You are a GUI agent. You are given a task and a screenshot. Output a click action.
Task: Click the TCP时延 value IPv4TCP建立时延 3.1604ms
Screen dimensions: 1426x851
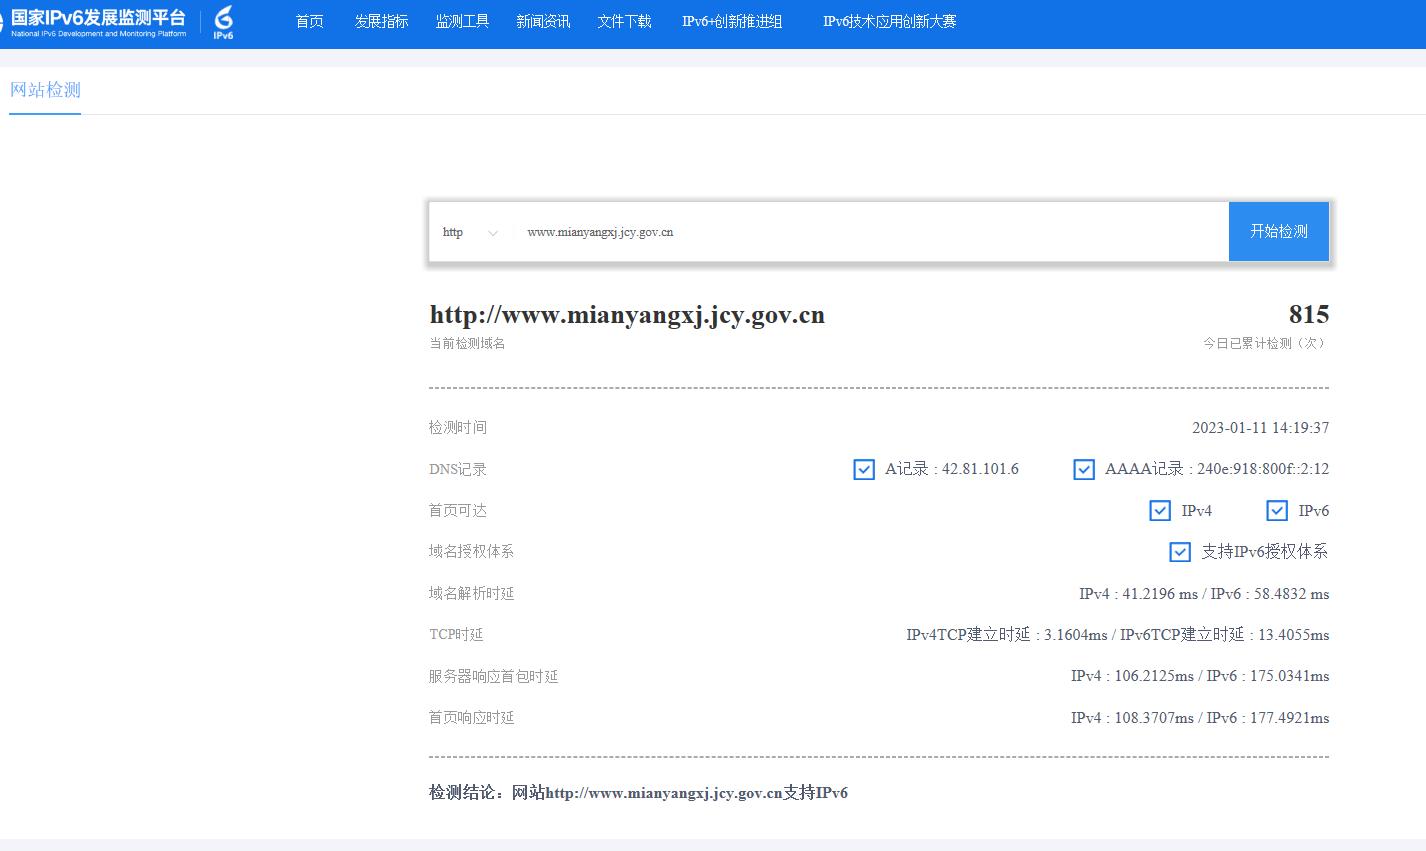(x=1007, y=635)
